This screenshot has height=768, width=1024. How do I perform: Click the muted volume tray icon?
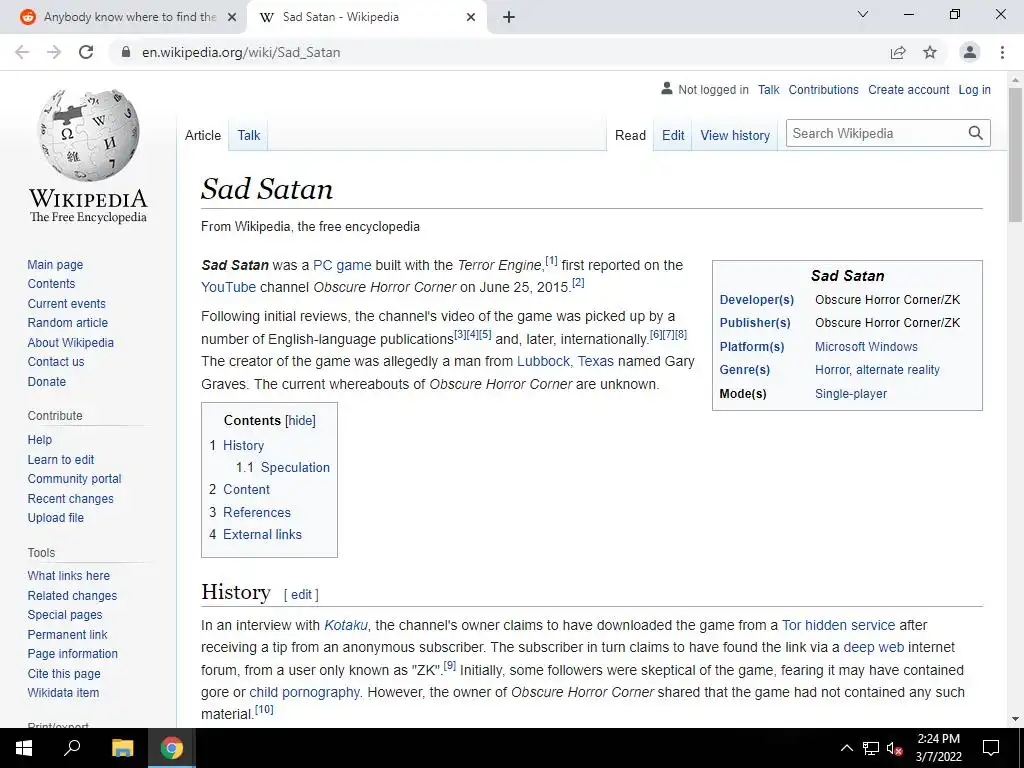tap(895, 748)
